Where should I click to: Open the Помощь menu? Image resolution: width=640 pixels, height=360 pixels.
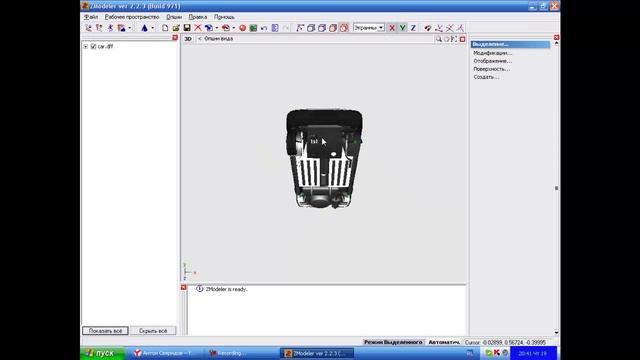224,17
